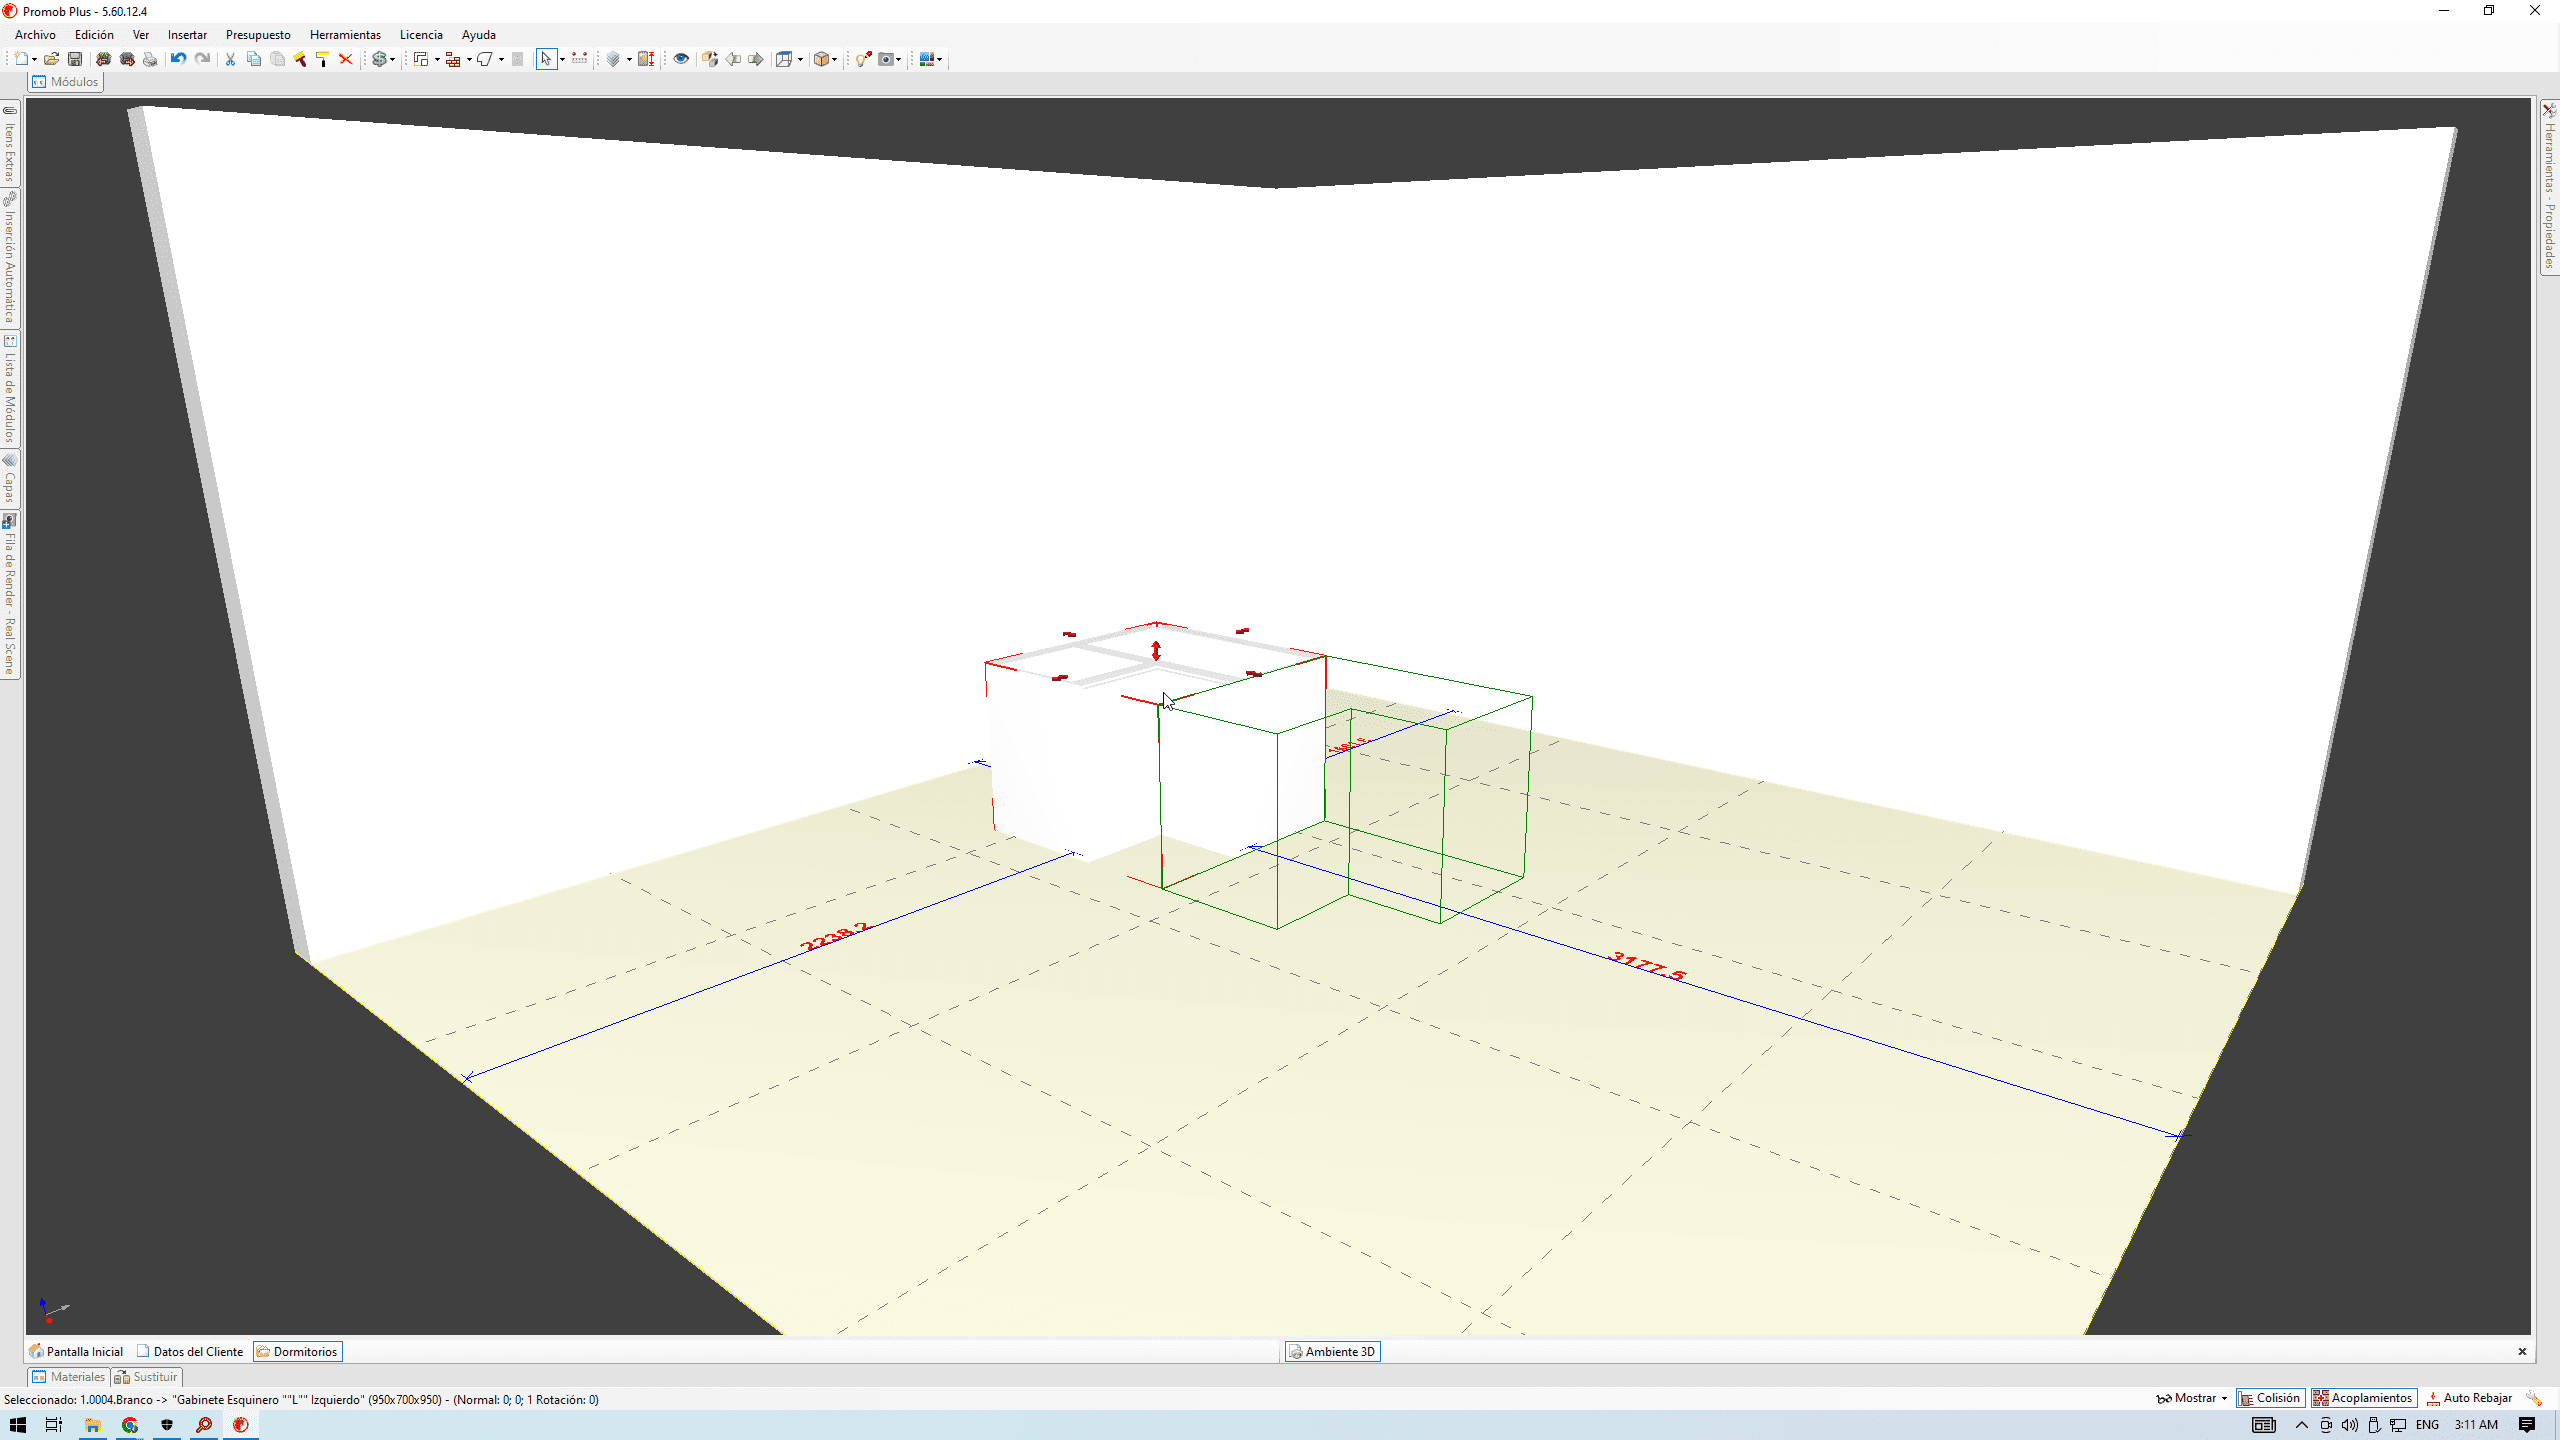The image size is (2560, 1440).
Task: Click the Save project icon
Action: point(75,59)
